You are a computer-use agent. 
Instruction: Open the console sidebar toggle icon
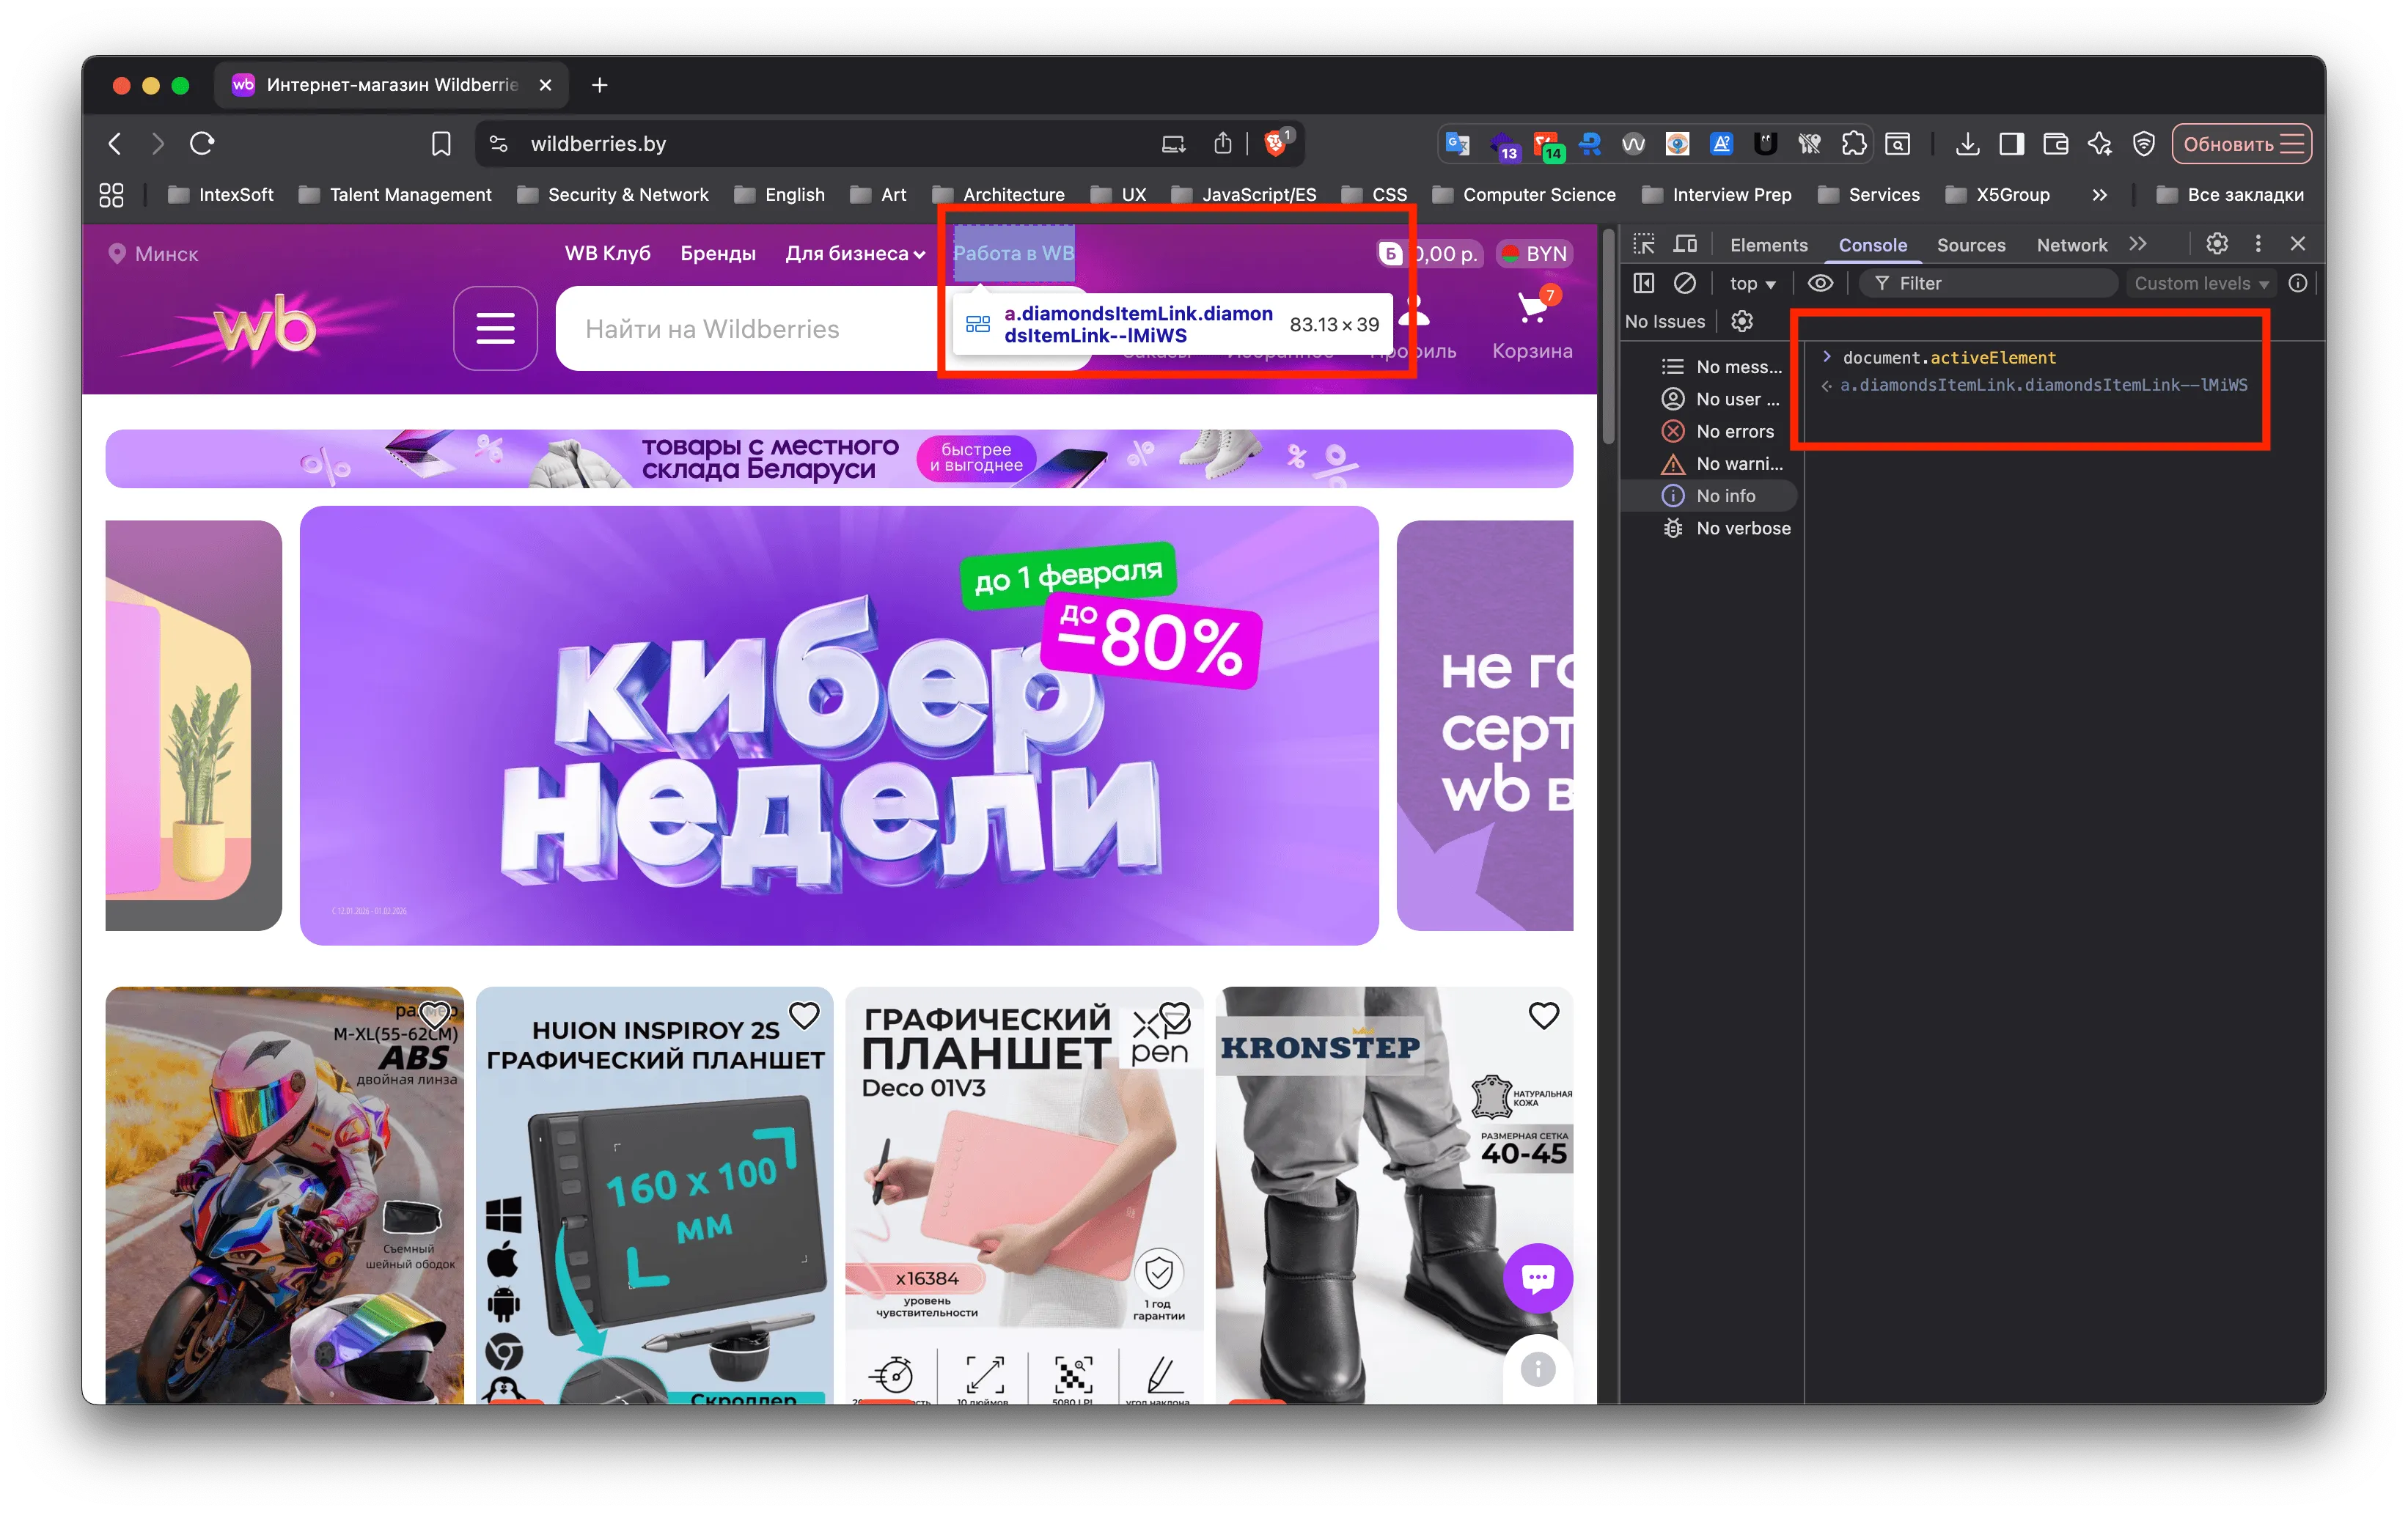[x=1643, y=283]
